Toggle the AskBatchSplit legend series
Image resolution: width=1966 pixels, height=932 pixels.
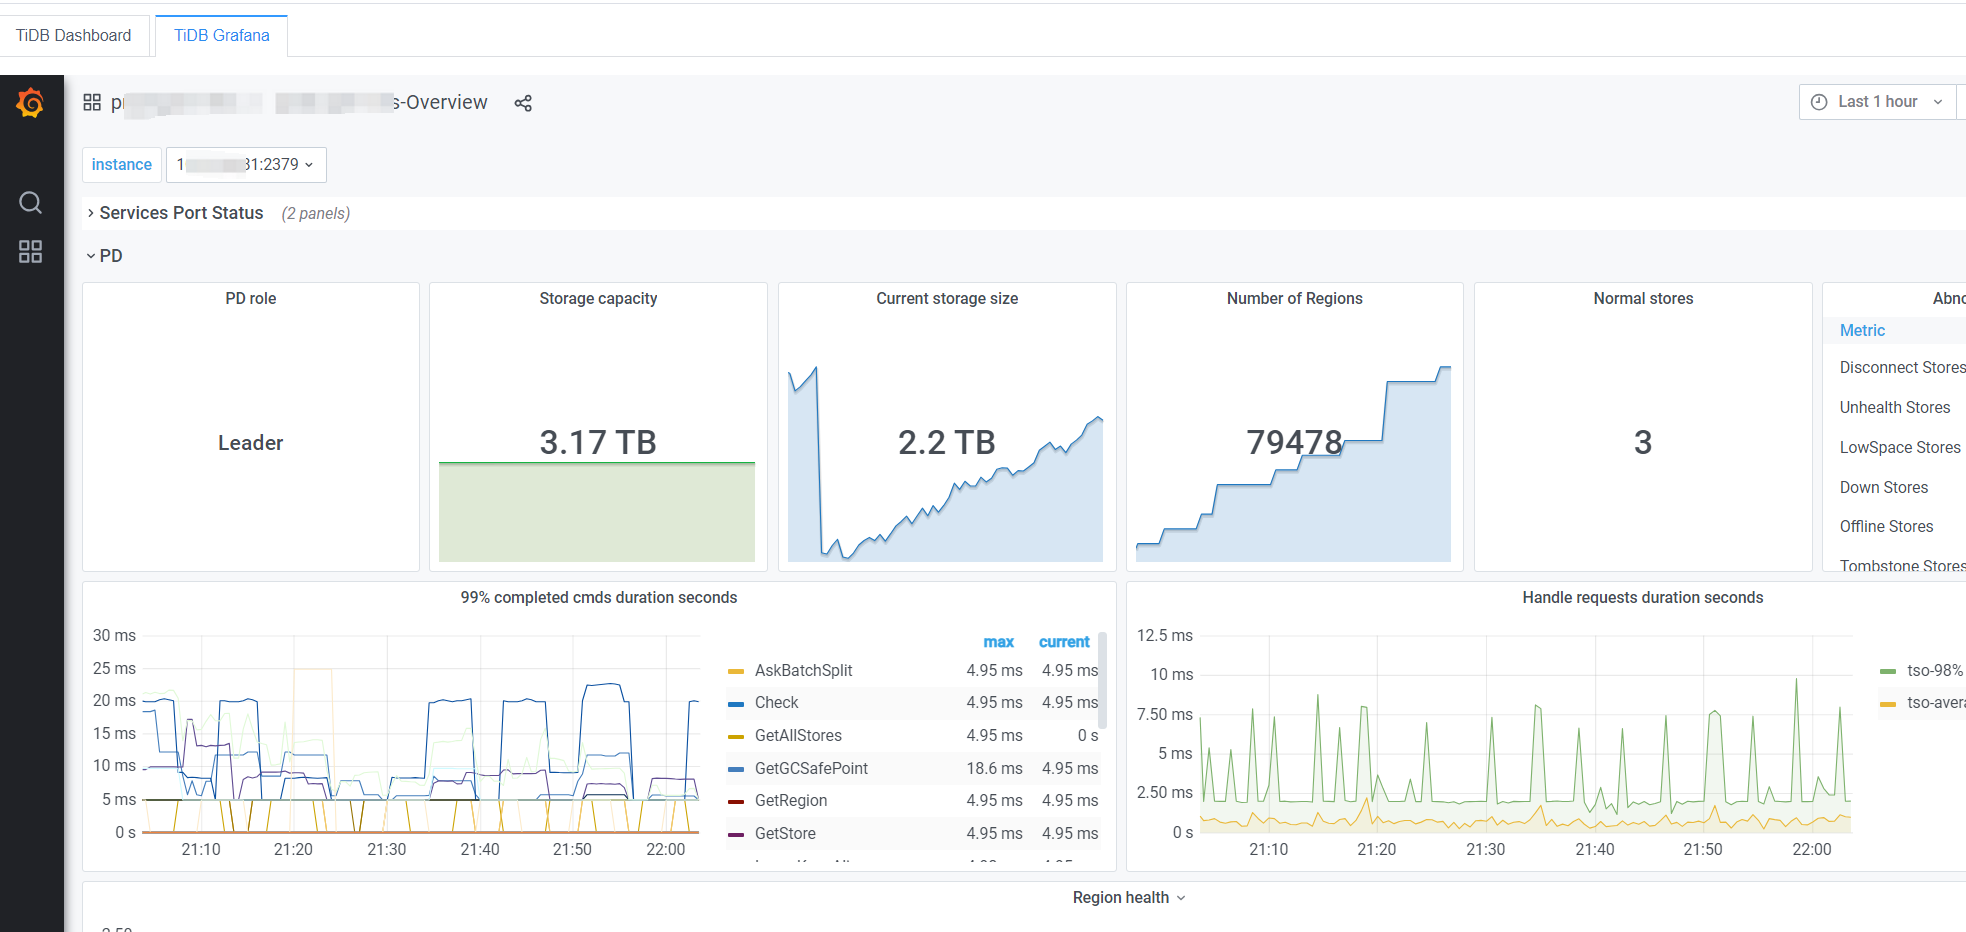click(x=803, y=670)
